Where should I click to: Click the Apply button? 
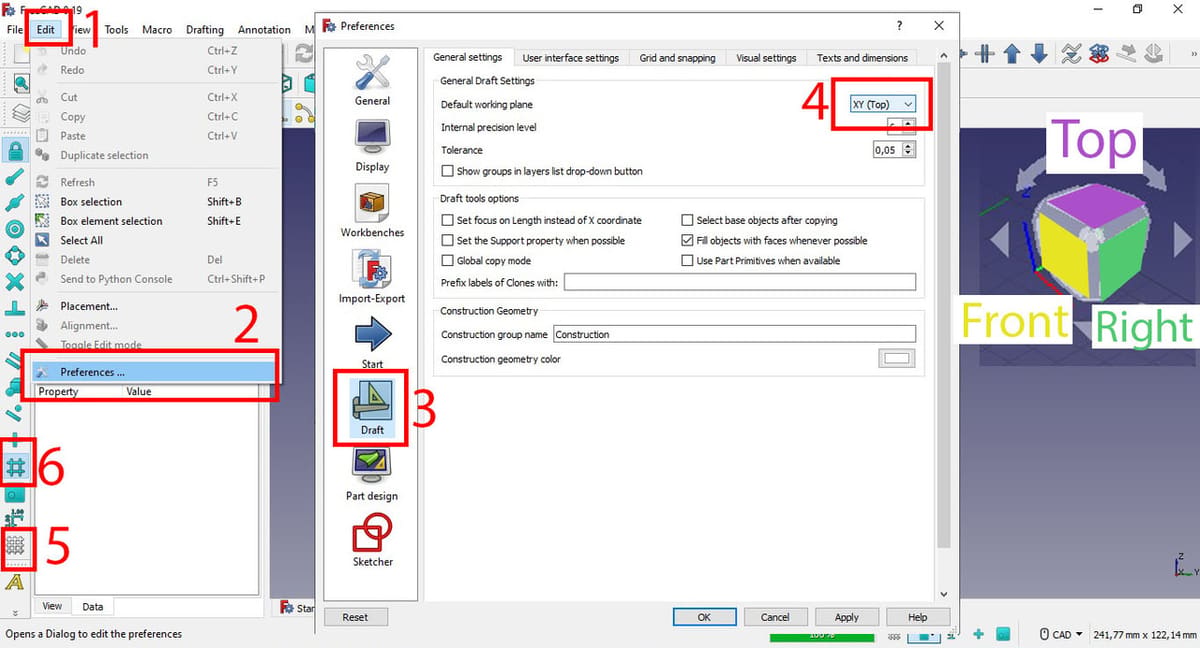[846, 617]
